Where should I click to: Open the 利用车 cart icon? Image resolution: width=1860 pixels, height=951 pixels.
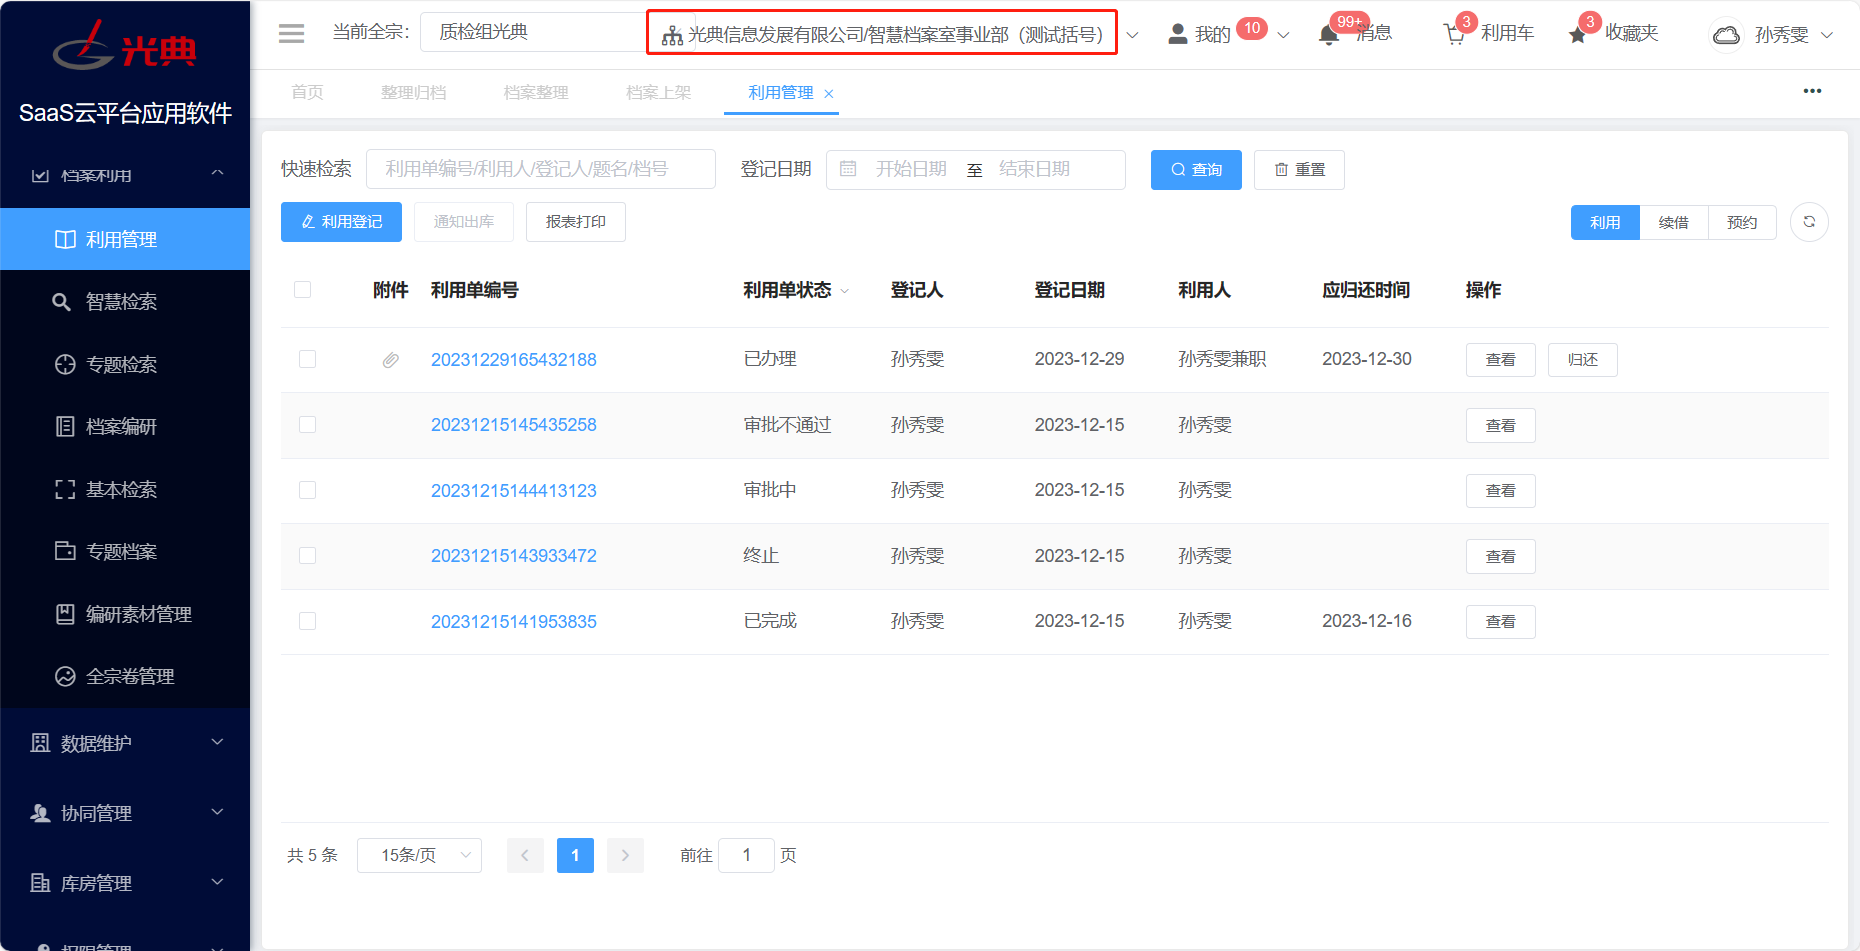tap(1455, 34)
